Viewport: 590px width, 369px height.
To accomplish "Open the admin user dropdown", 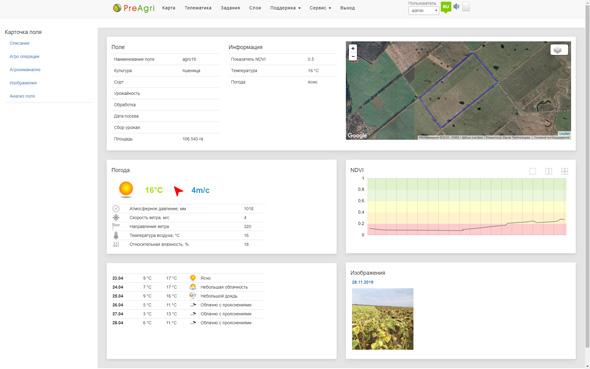I will pos(423,11).
